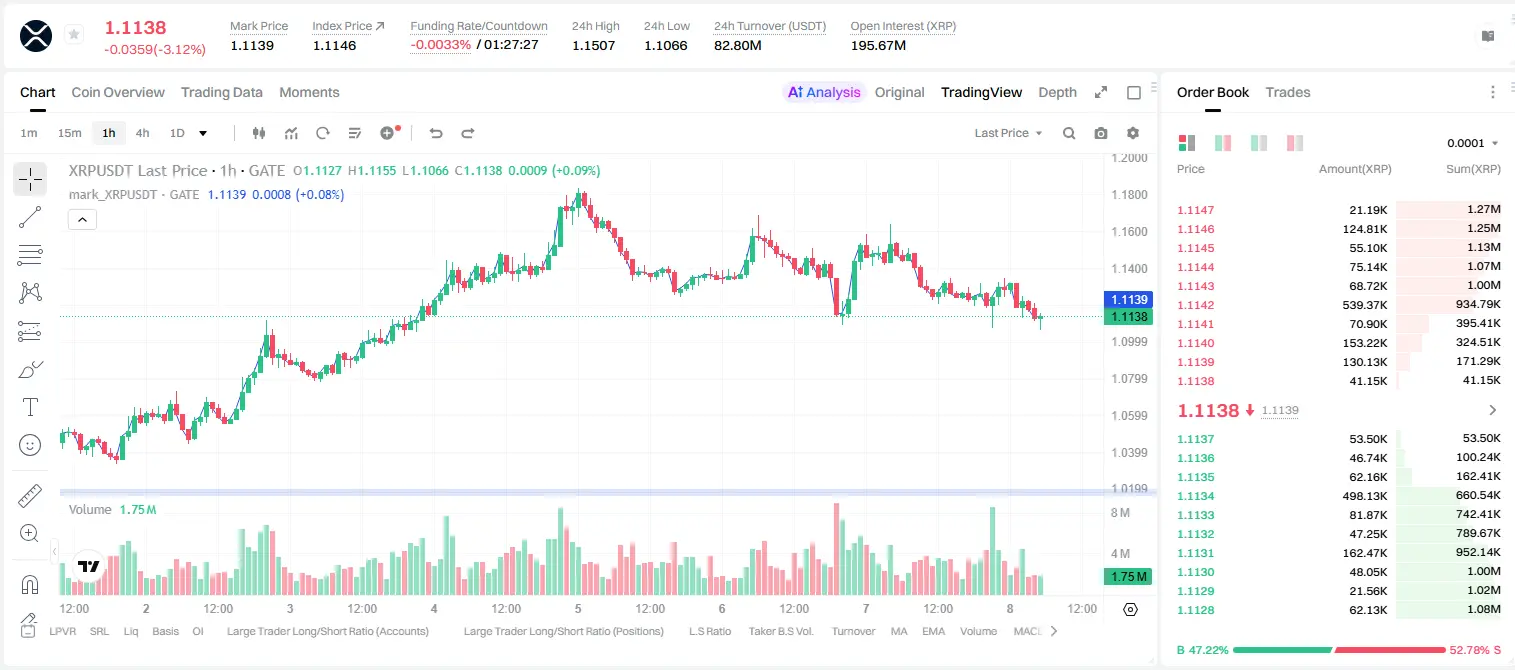Image resolution: width=1515 pixels, height=670 pixels.
Task: Choose the text annotation tool
Action: 30,407
